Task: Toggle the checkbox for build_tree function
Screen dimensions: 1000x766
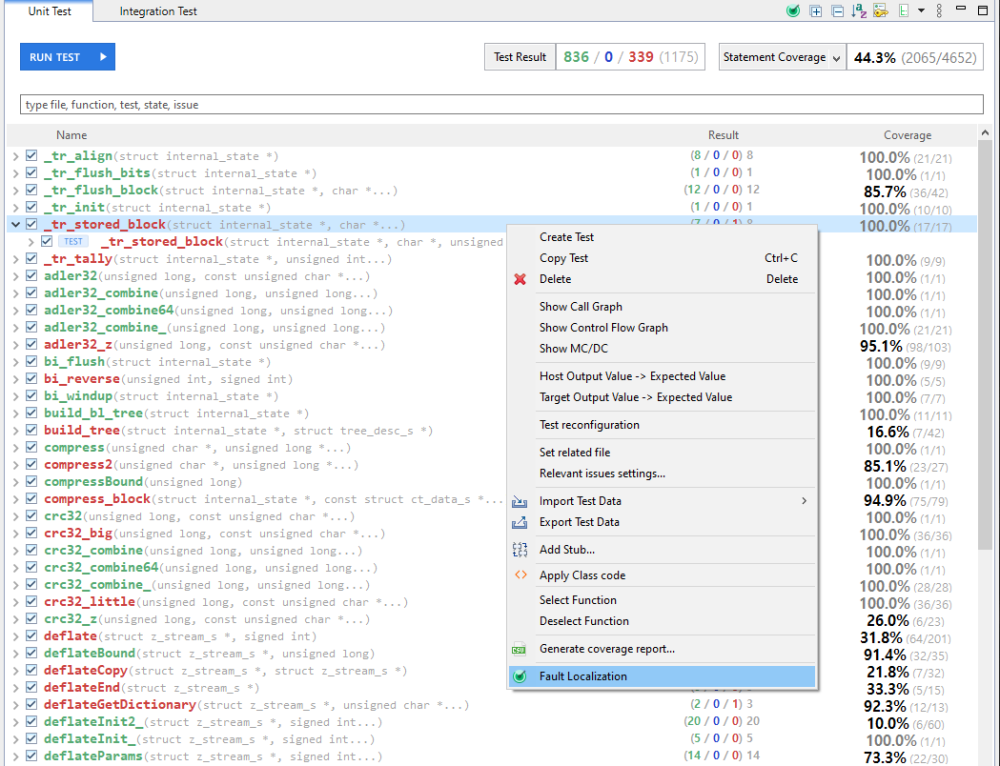Action: point(31,431)
